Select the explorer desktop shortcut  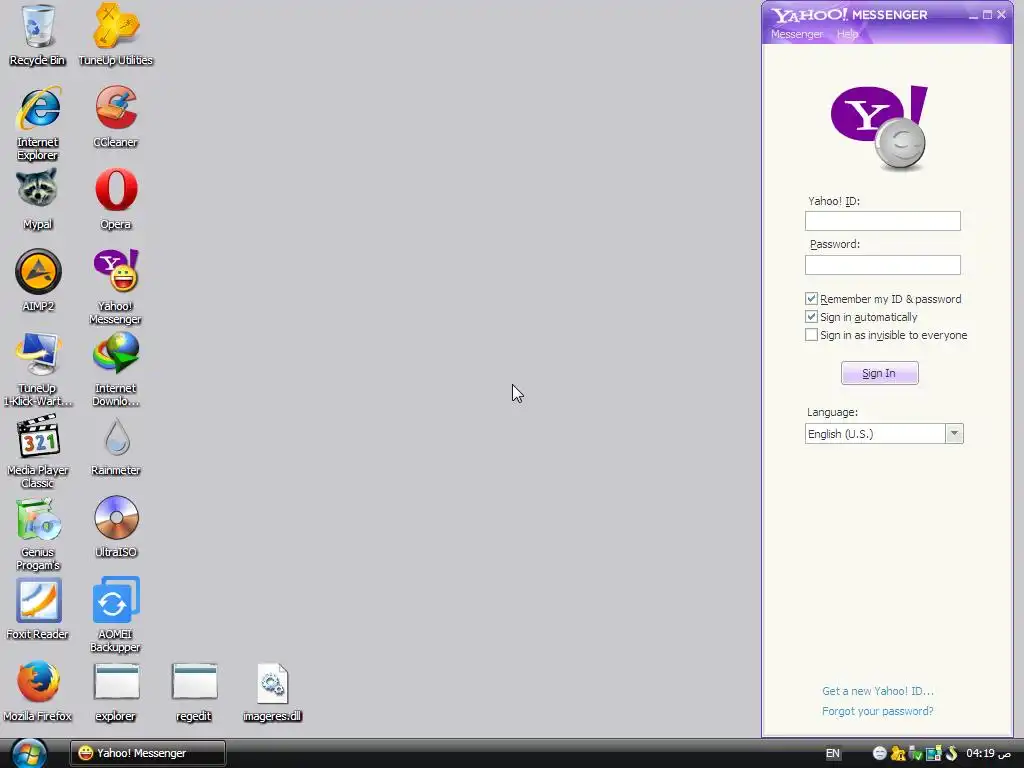(116, 691)
